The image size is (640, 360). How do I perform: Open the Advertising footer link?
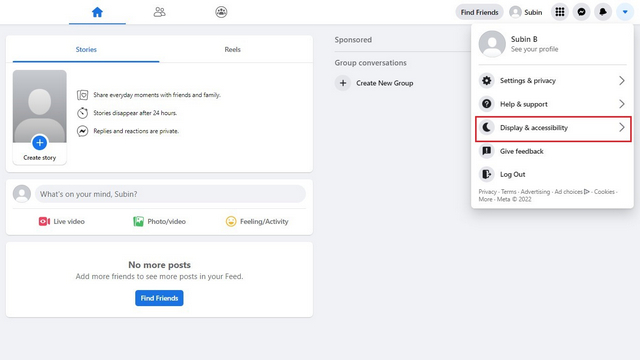click(535, 192)
